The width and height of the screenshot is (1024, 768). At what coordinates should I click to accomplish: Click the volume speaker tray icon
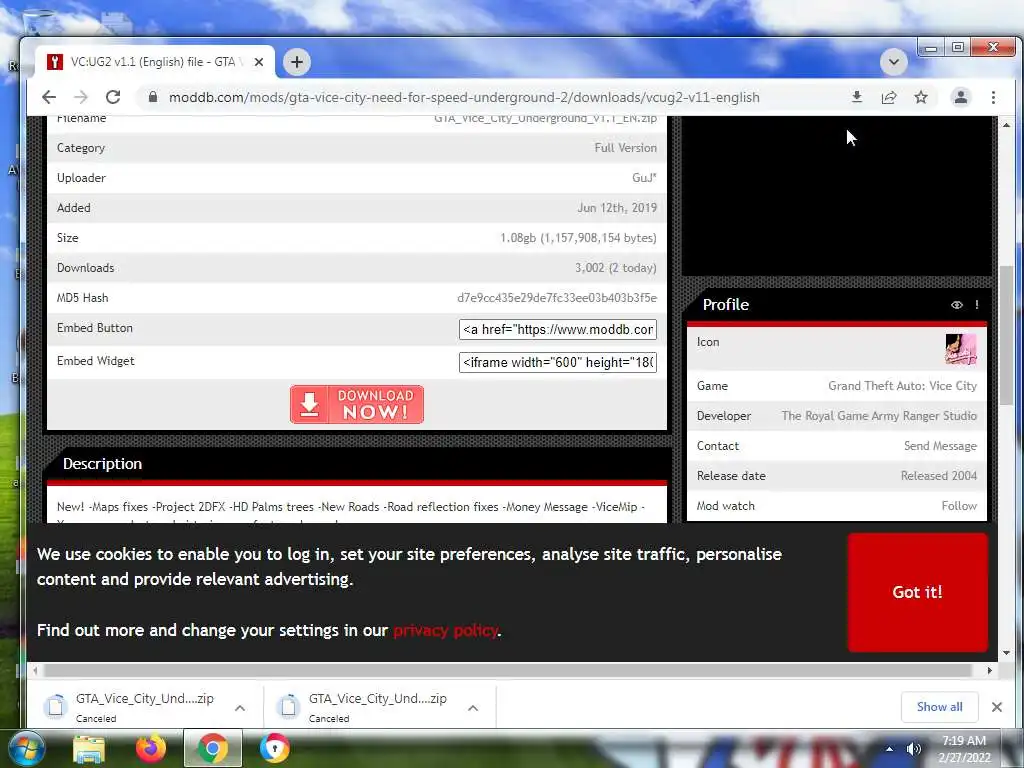coord(914,749)
